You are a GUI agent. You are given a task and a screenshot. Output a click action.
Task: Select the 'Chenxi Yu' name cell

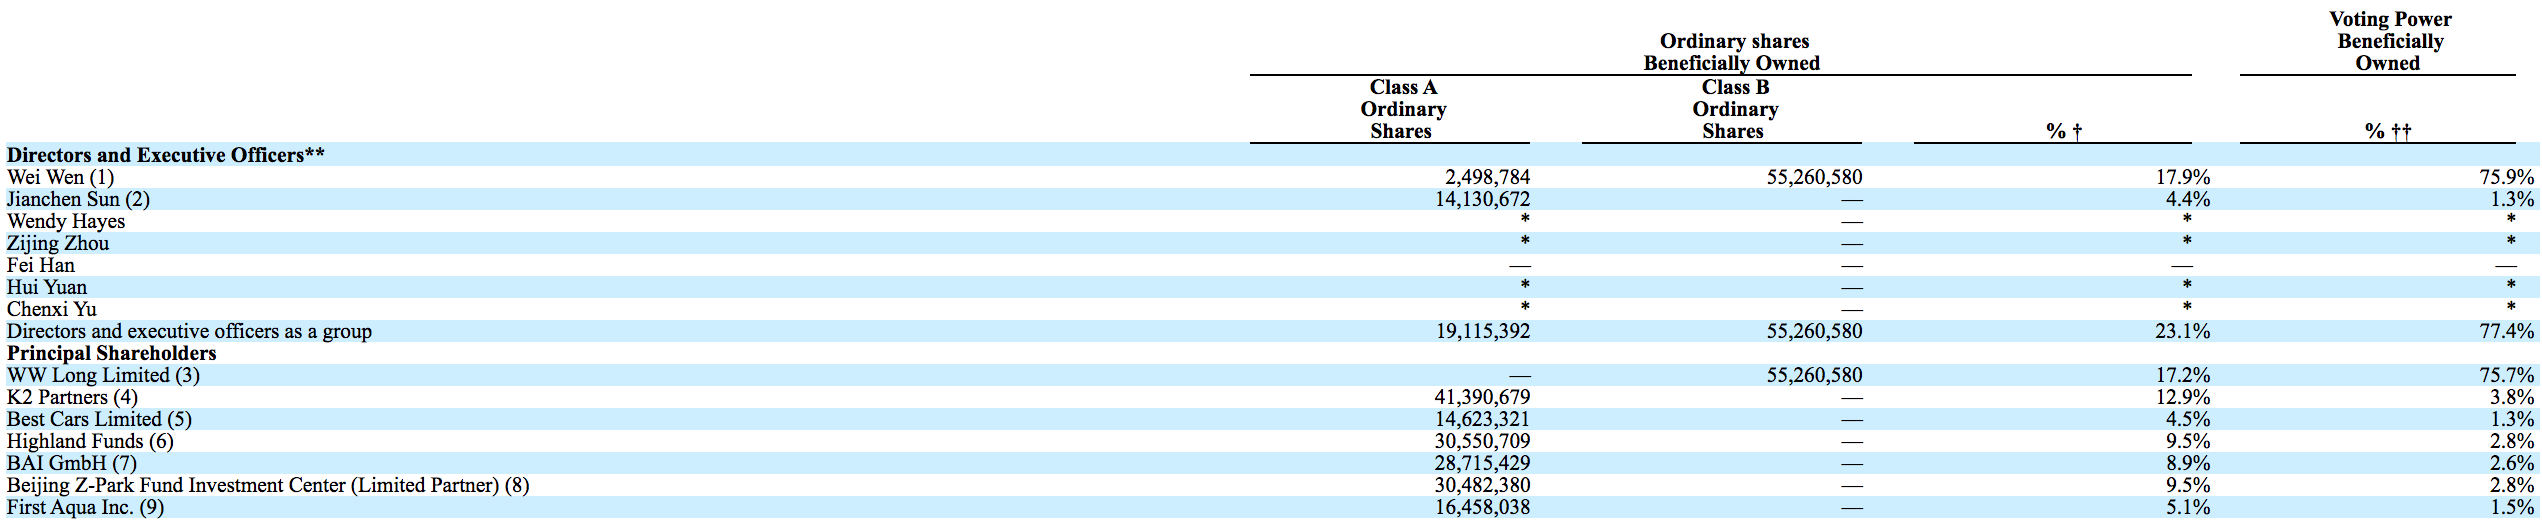click(x=52, y=309)
